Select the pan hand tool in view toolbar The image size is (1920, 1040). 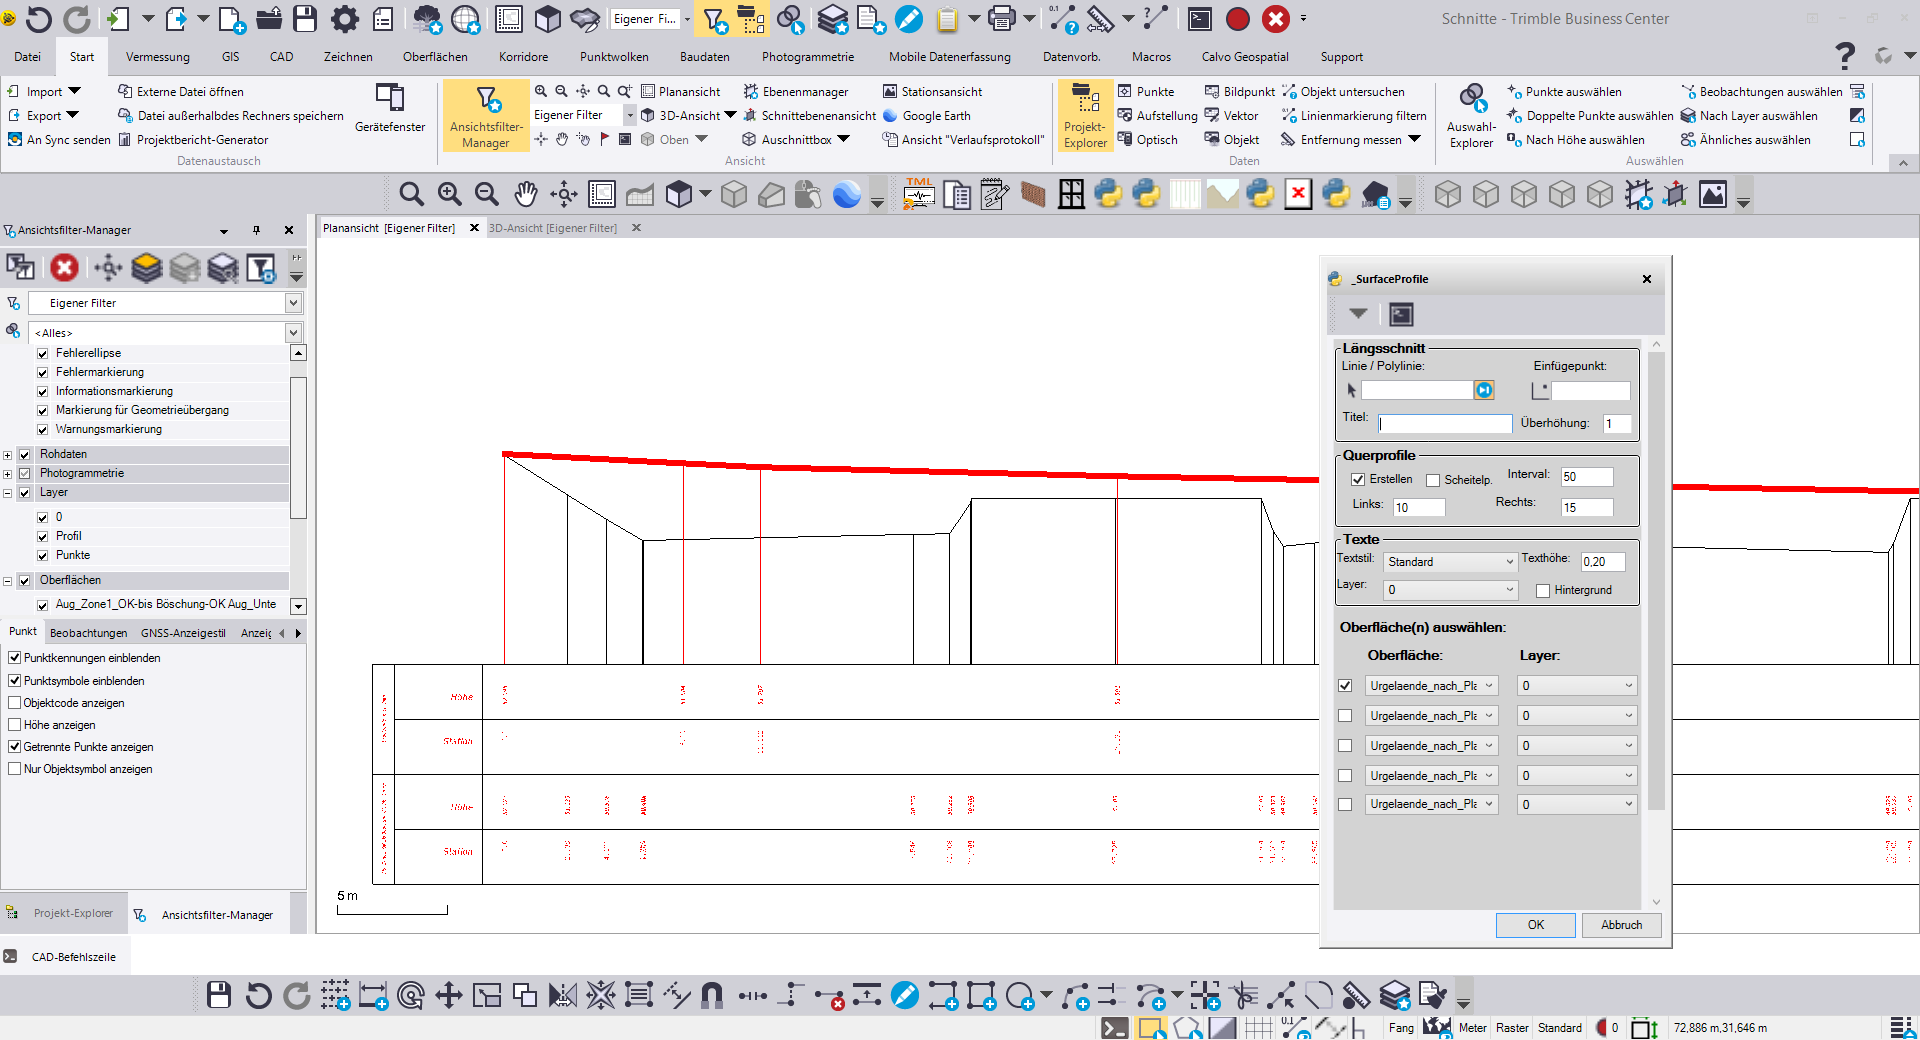click(x=526, y=195)
